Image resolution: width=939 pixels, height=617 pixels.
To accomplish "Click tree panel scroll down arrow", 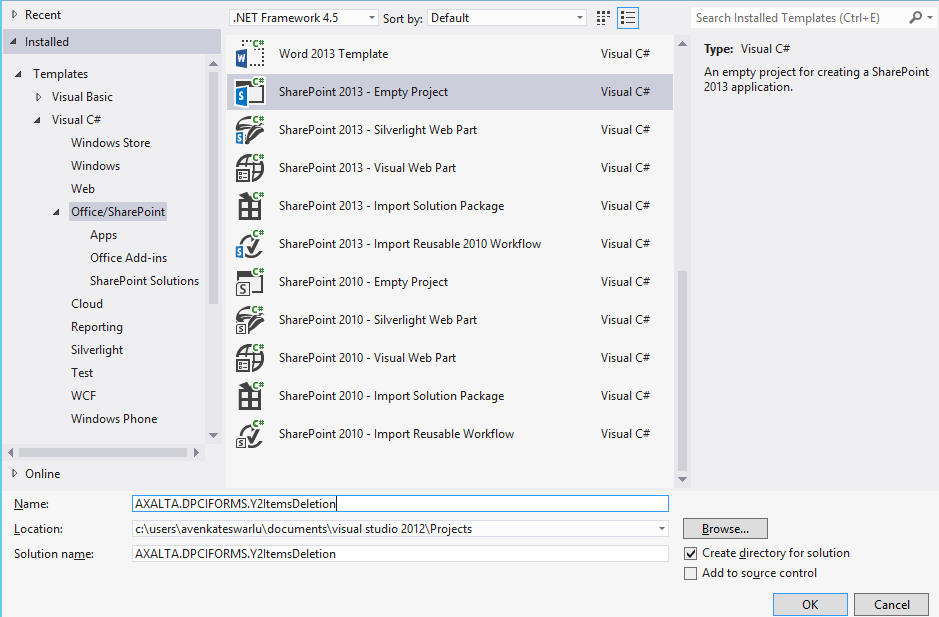I will pos(214,435).
